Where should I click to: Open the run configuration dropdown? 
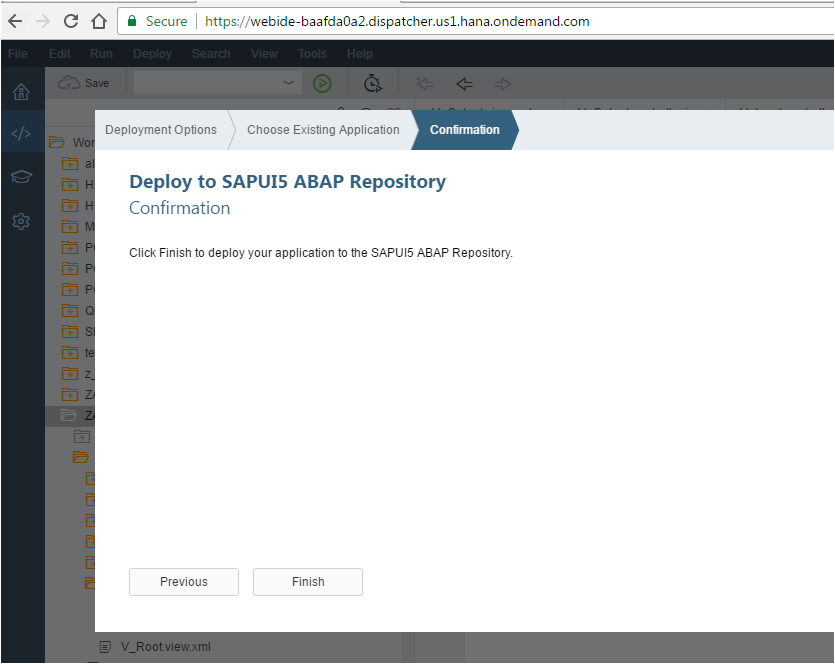coord(217,83)
